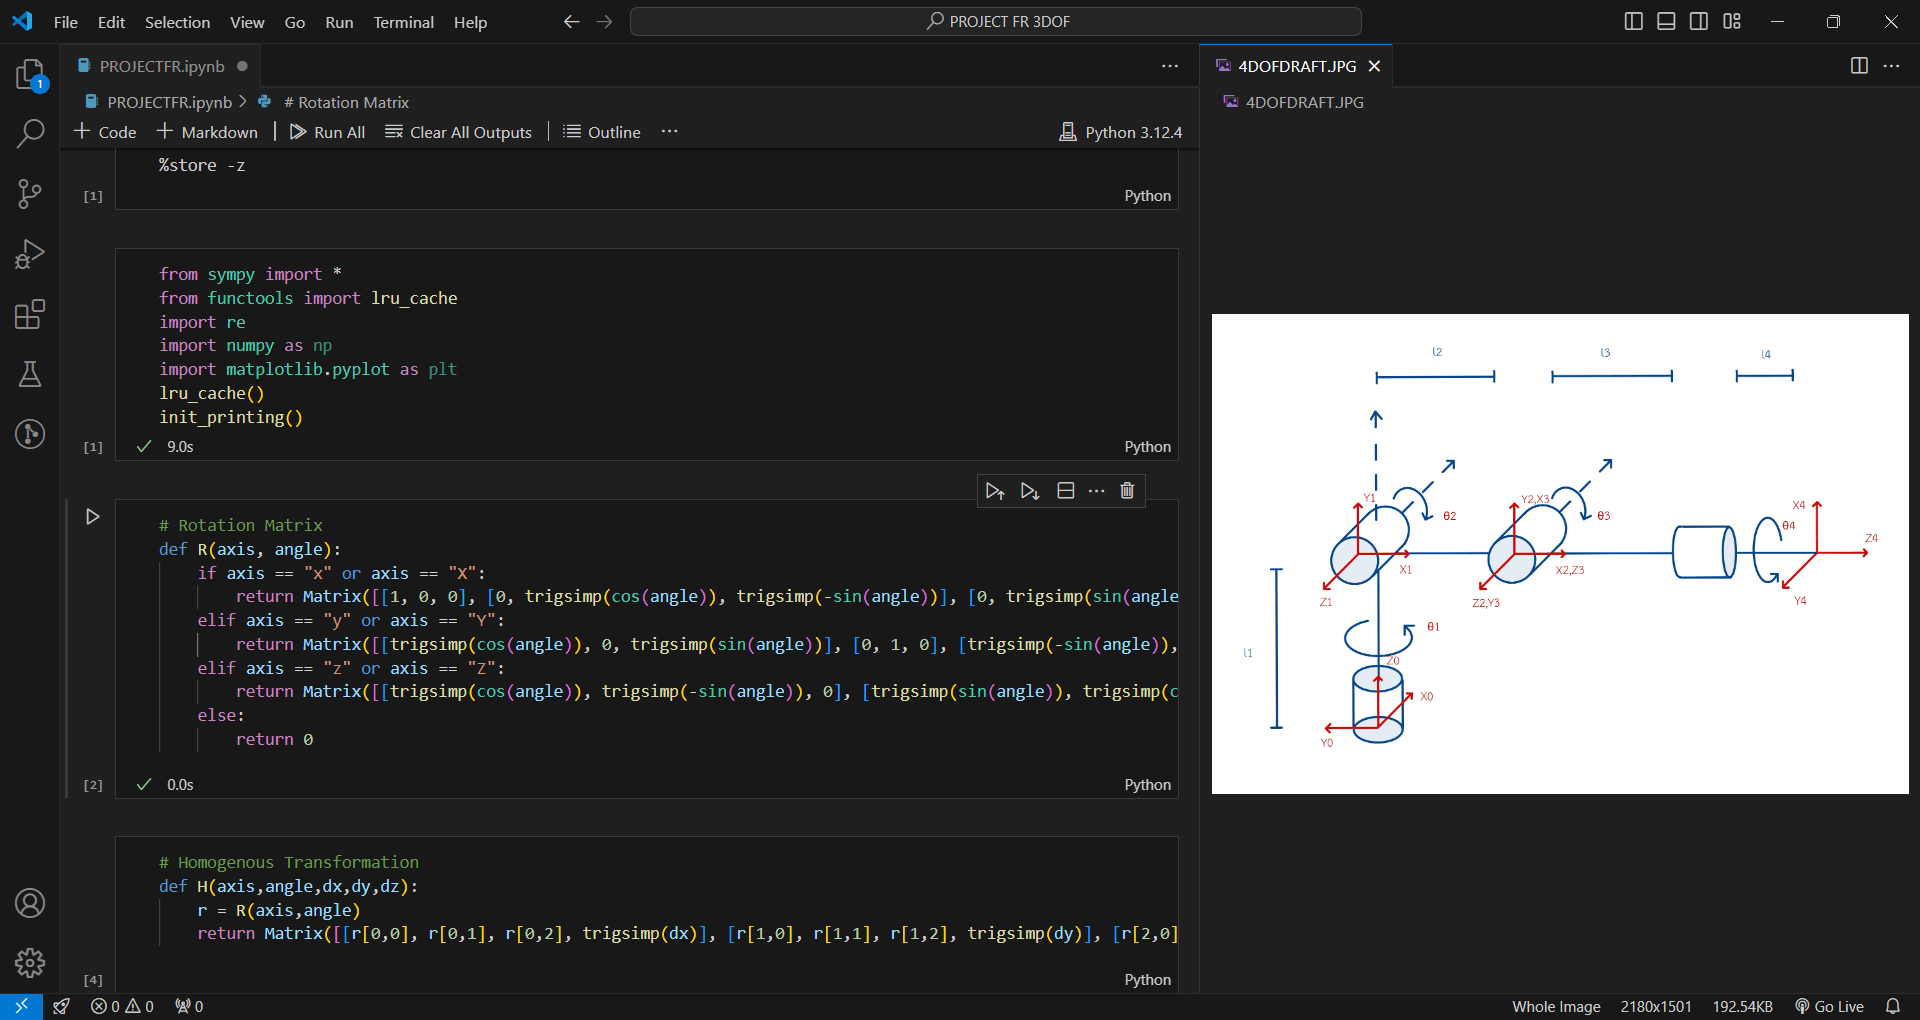Switch to the 4DOFDRAFT.JPG tab
The image size is (1920, 1020).
click(x=1294, y=66)
